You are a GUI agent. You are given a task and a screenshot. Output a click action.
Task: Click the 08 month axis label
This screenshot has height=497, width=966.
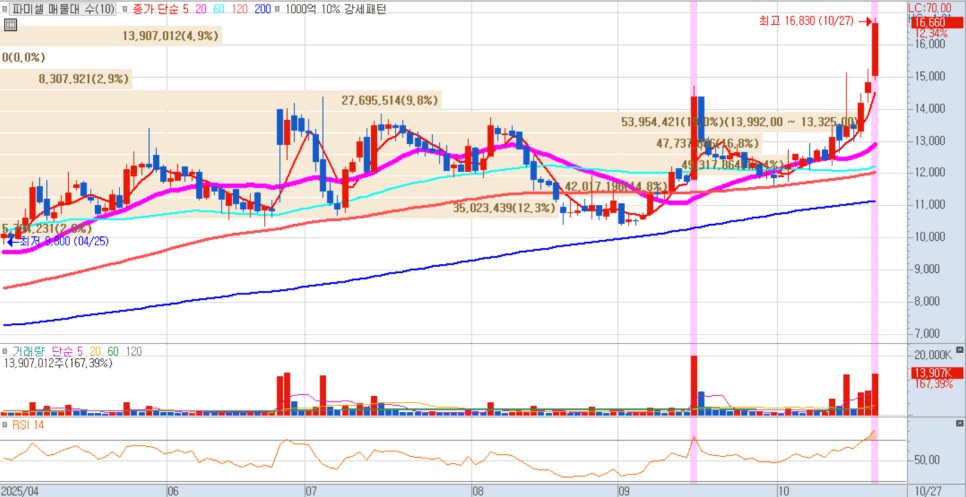478,491
